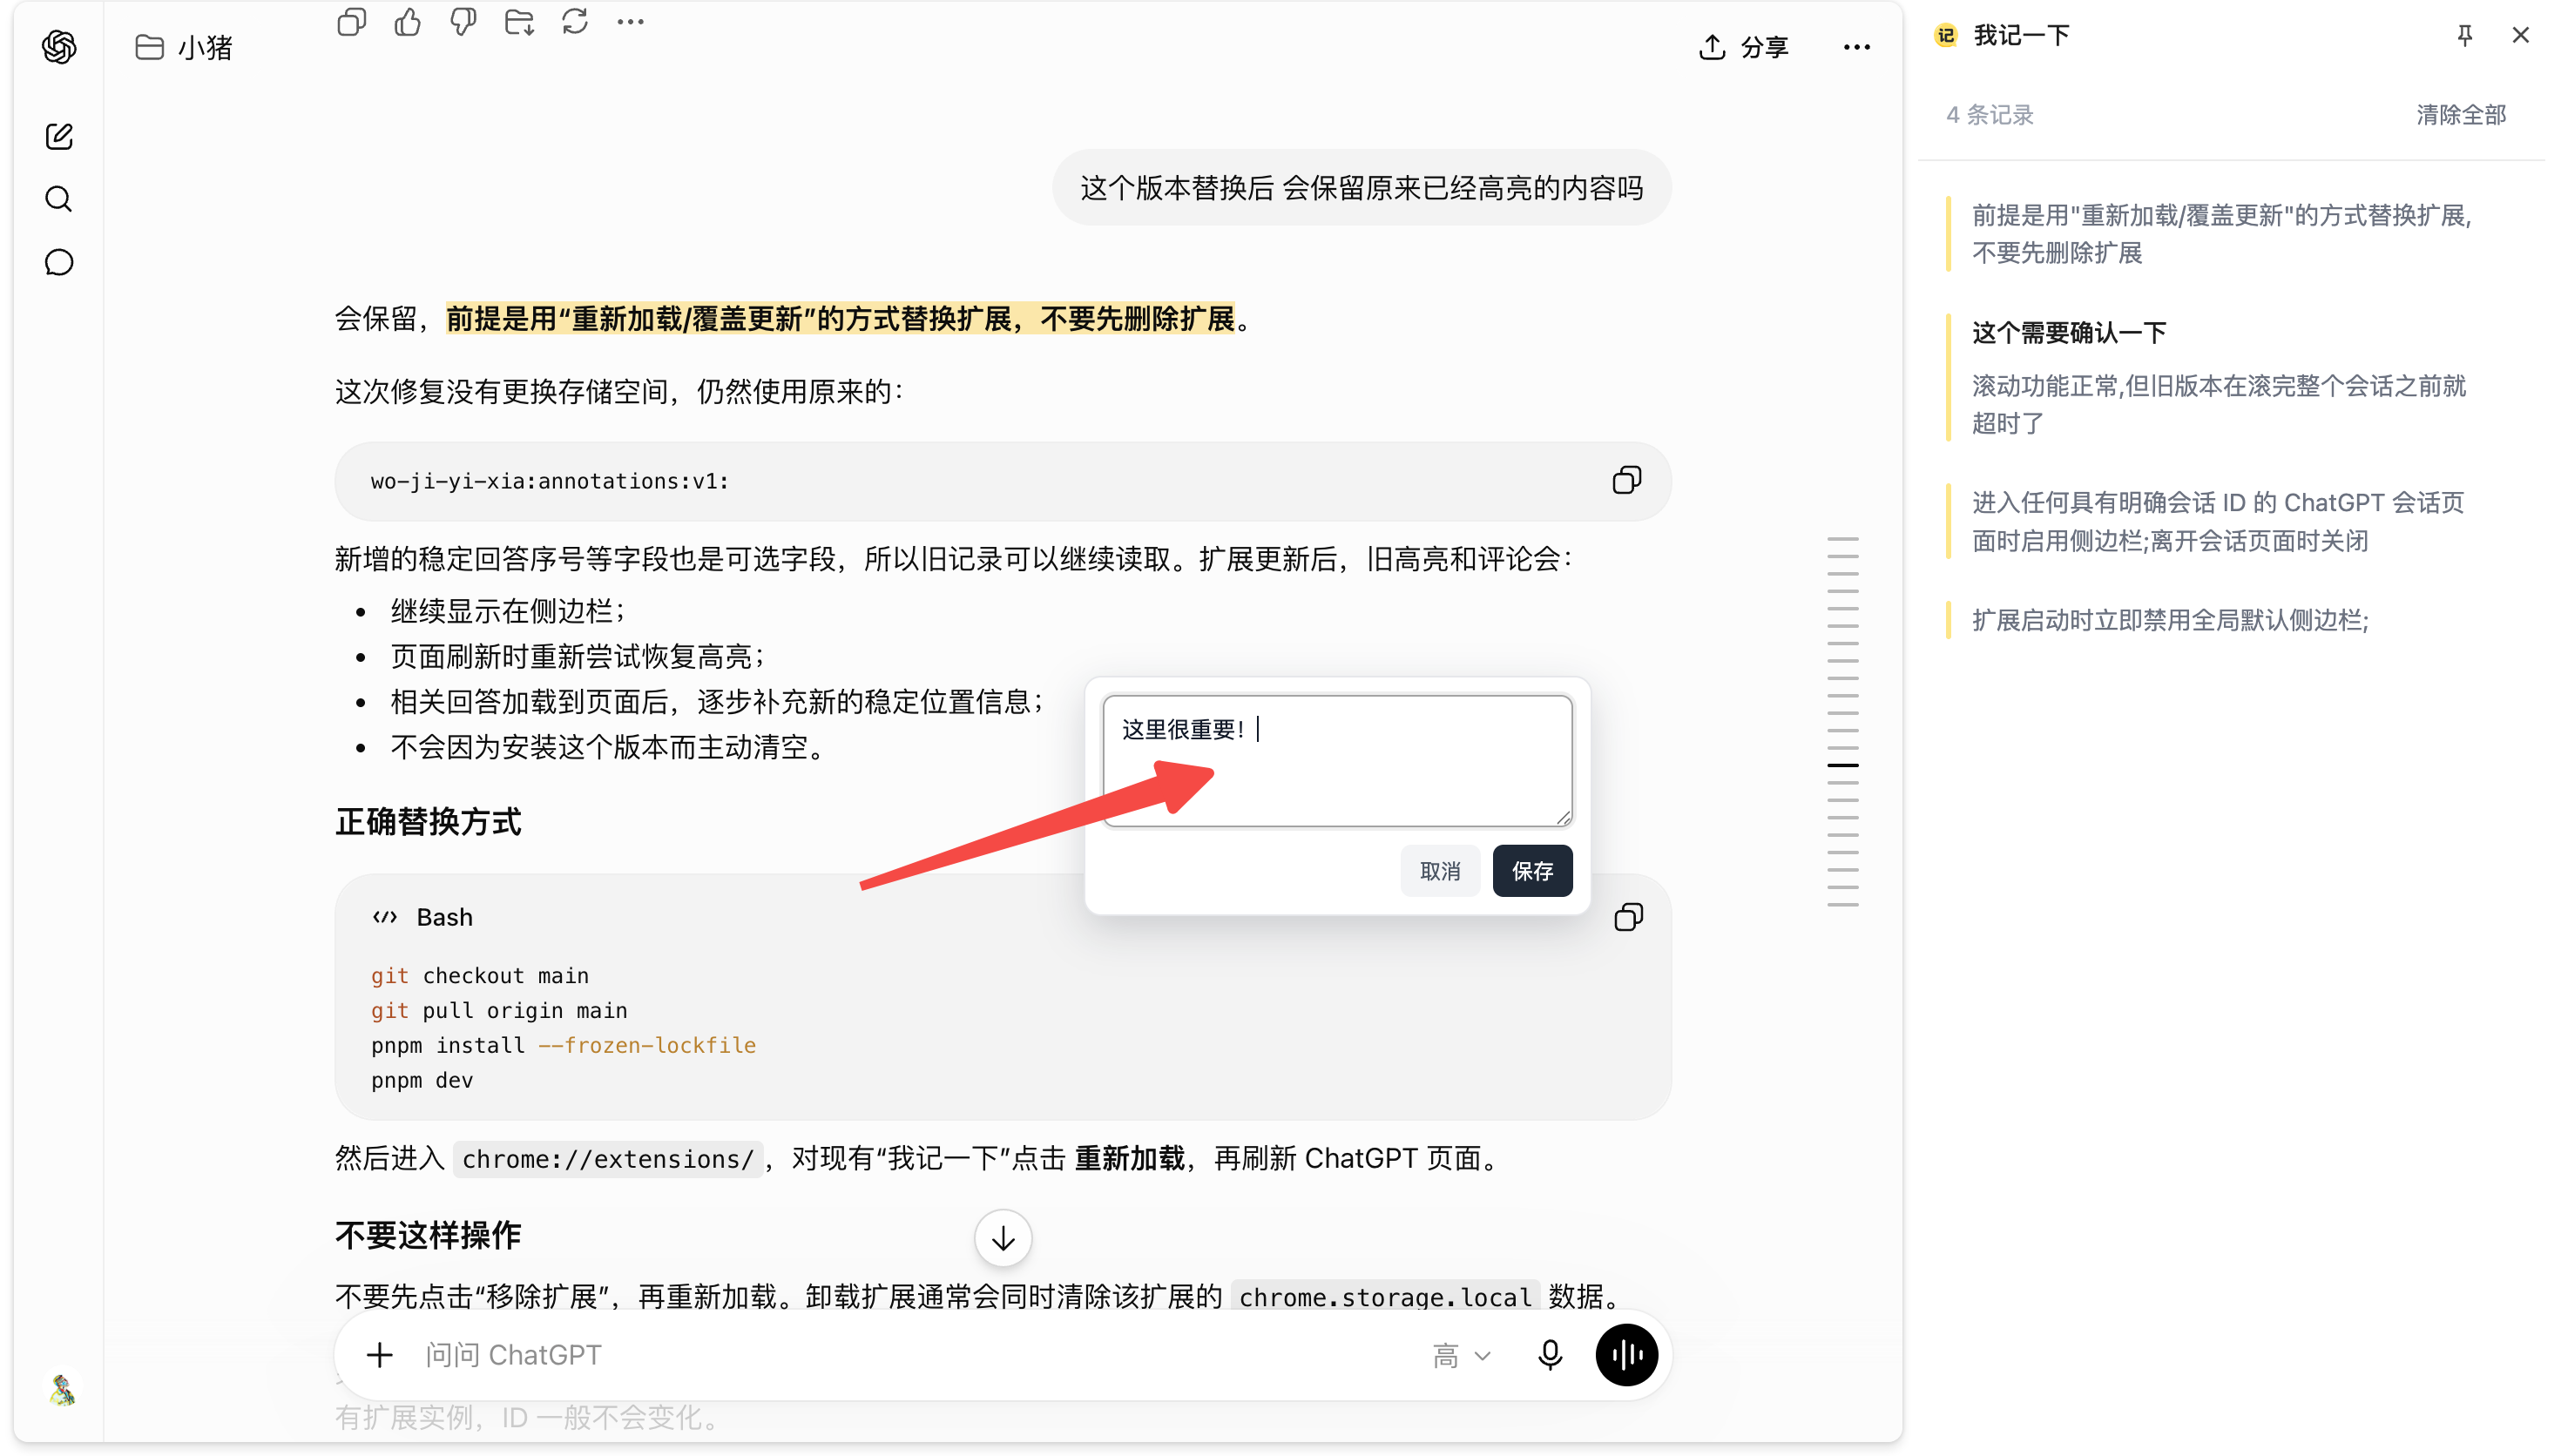
Task: Click the code line pnpm install --frozen-lockfile
Action: (563, 1045)
